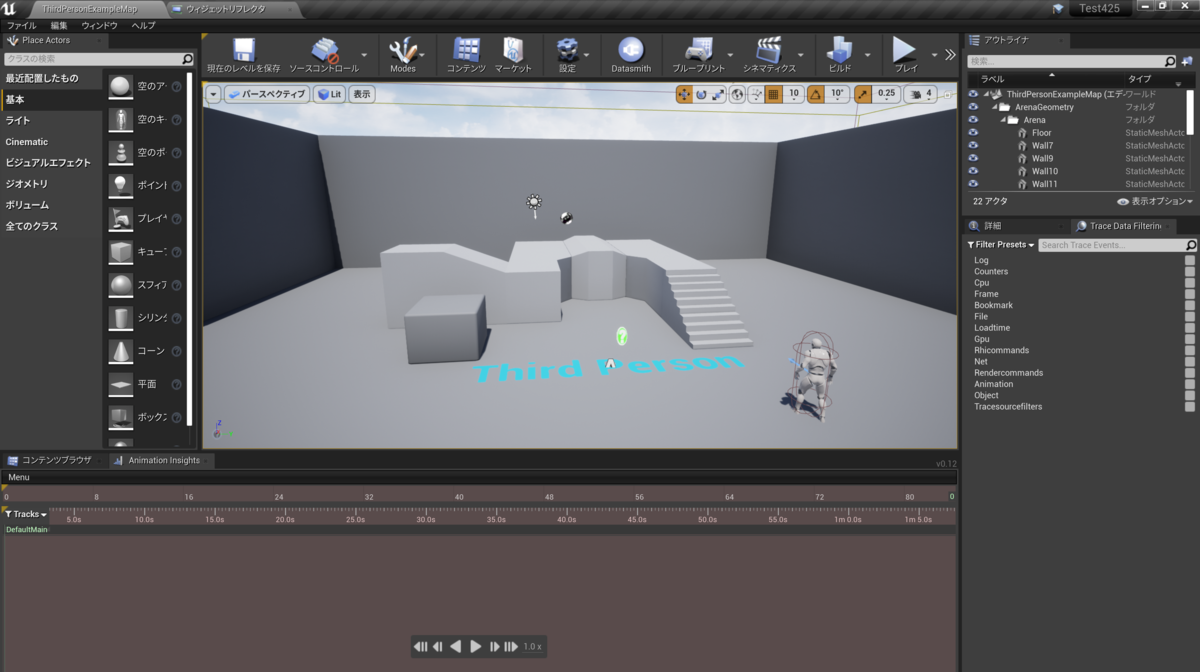Open the Help menu

click(x=143, y=25)
